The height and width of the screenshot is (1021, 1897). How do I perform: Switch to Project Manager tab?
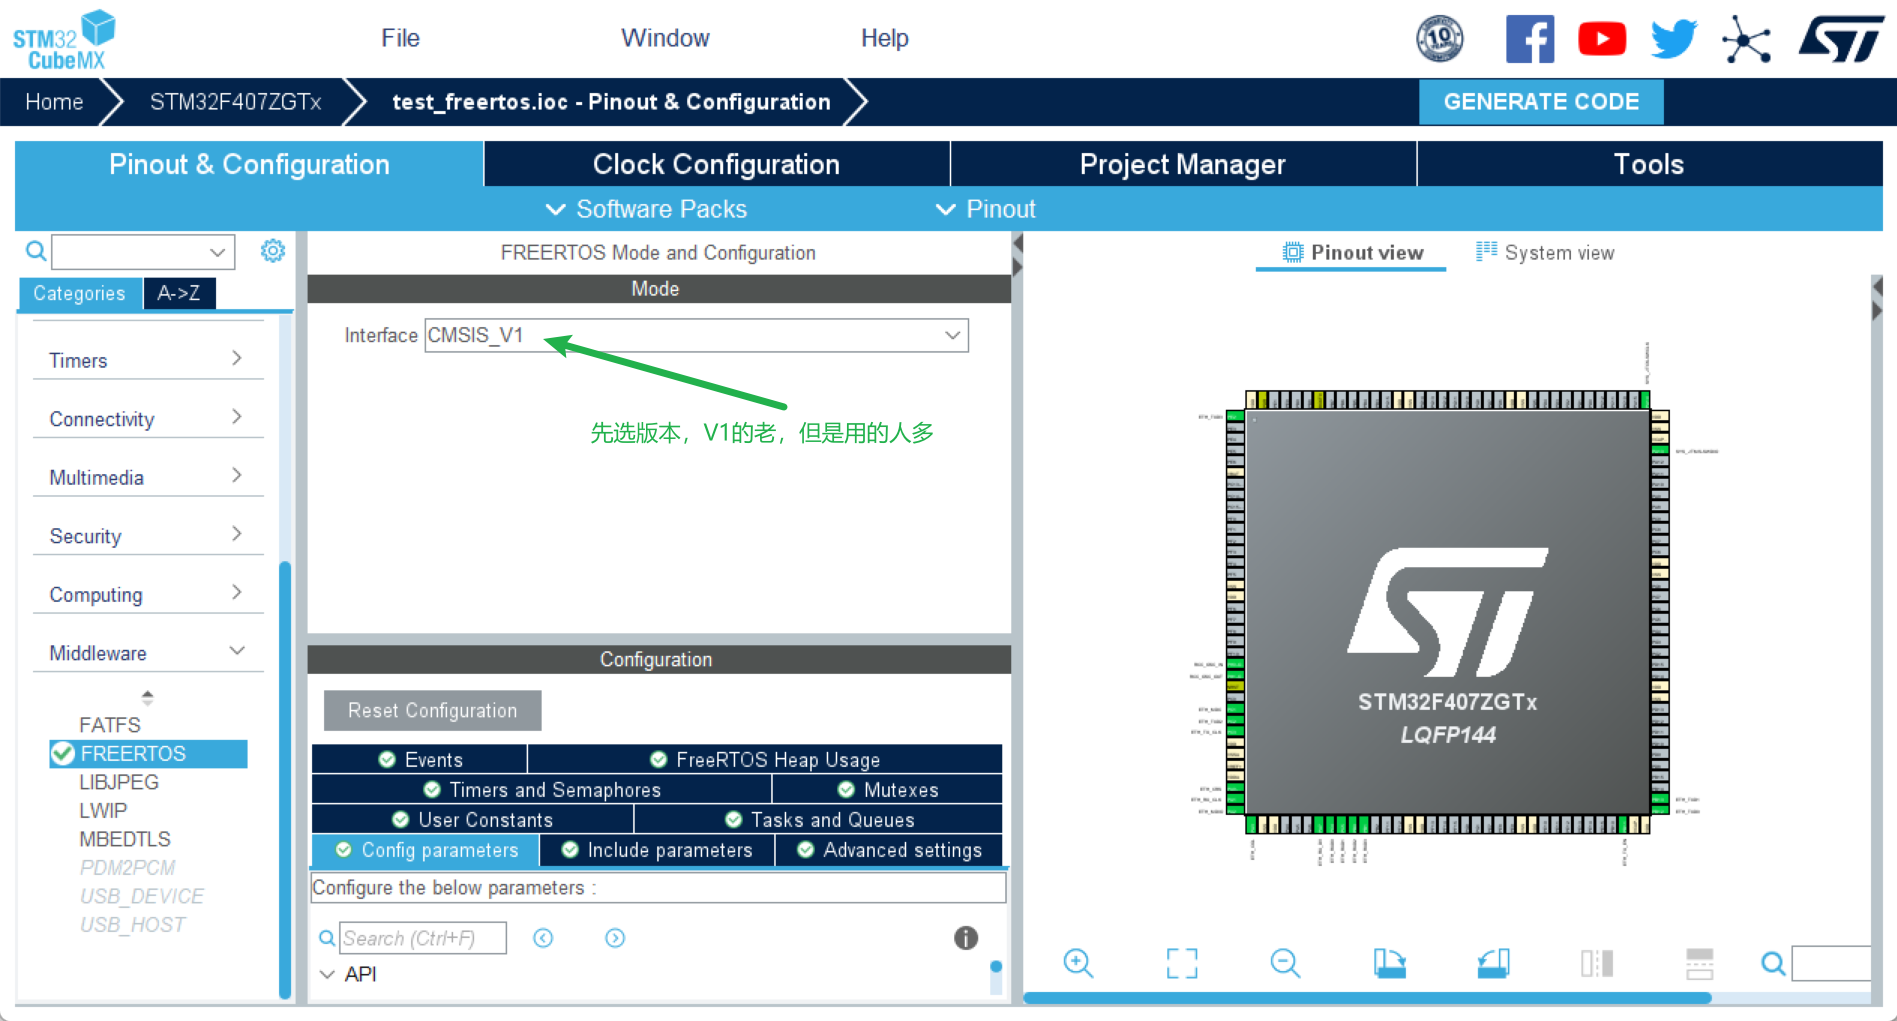click(1183, 164)
